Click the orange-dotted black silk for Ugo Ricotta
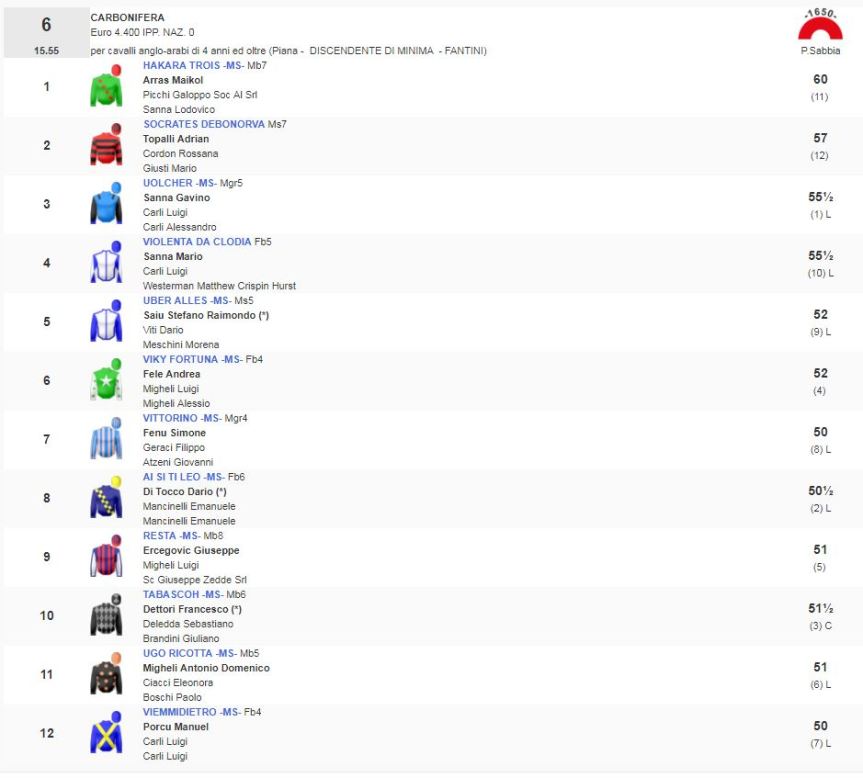This screenshot has height=778, width=863. tap(106, 676)
